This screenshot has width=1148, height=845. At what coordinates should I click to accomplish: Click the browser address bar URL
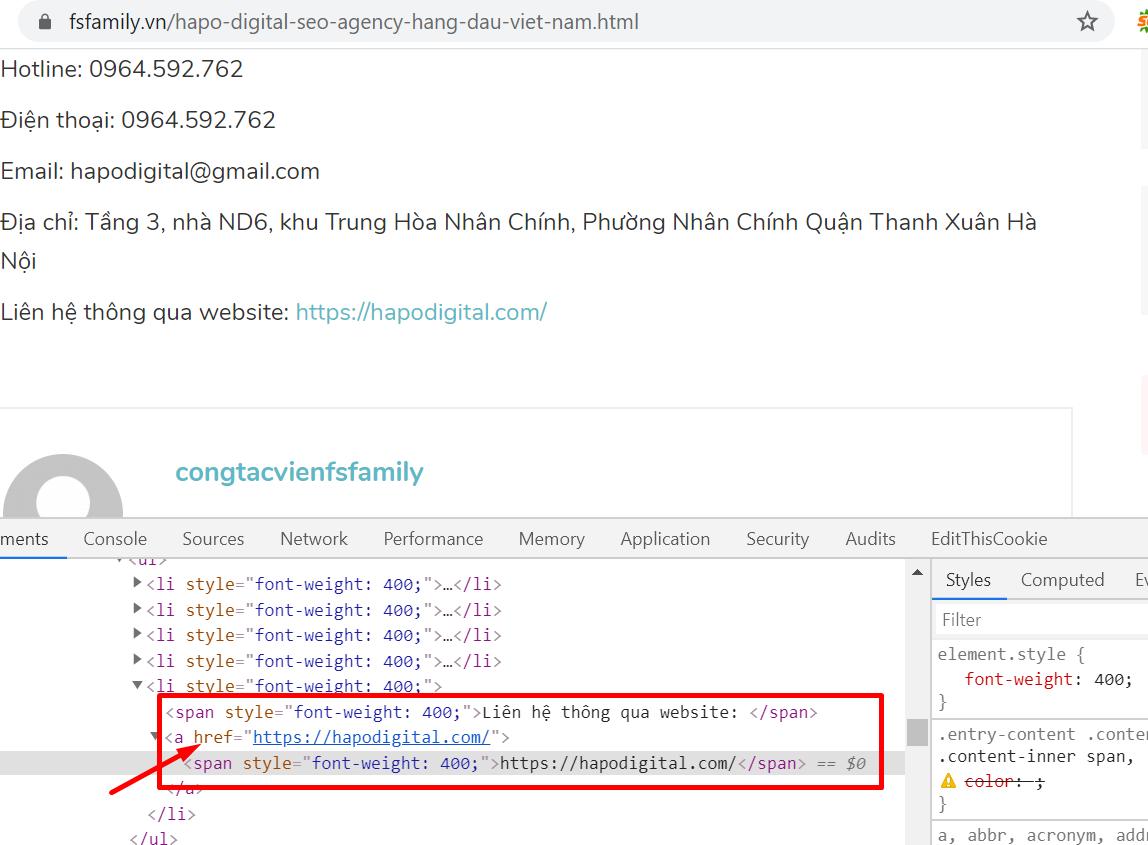(x=354, y=22)
